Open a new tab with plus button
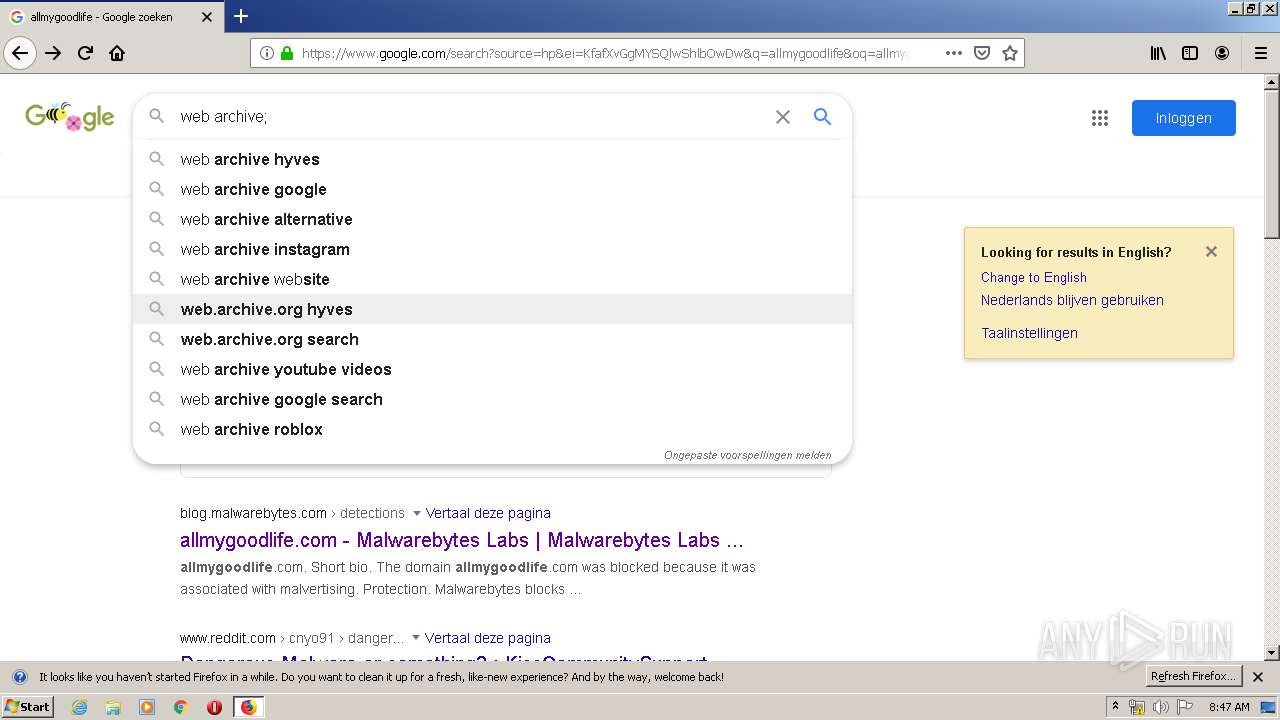Image resolution: width=1280 pixels, height=720 pixels. coord(241,16)
